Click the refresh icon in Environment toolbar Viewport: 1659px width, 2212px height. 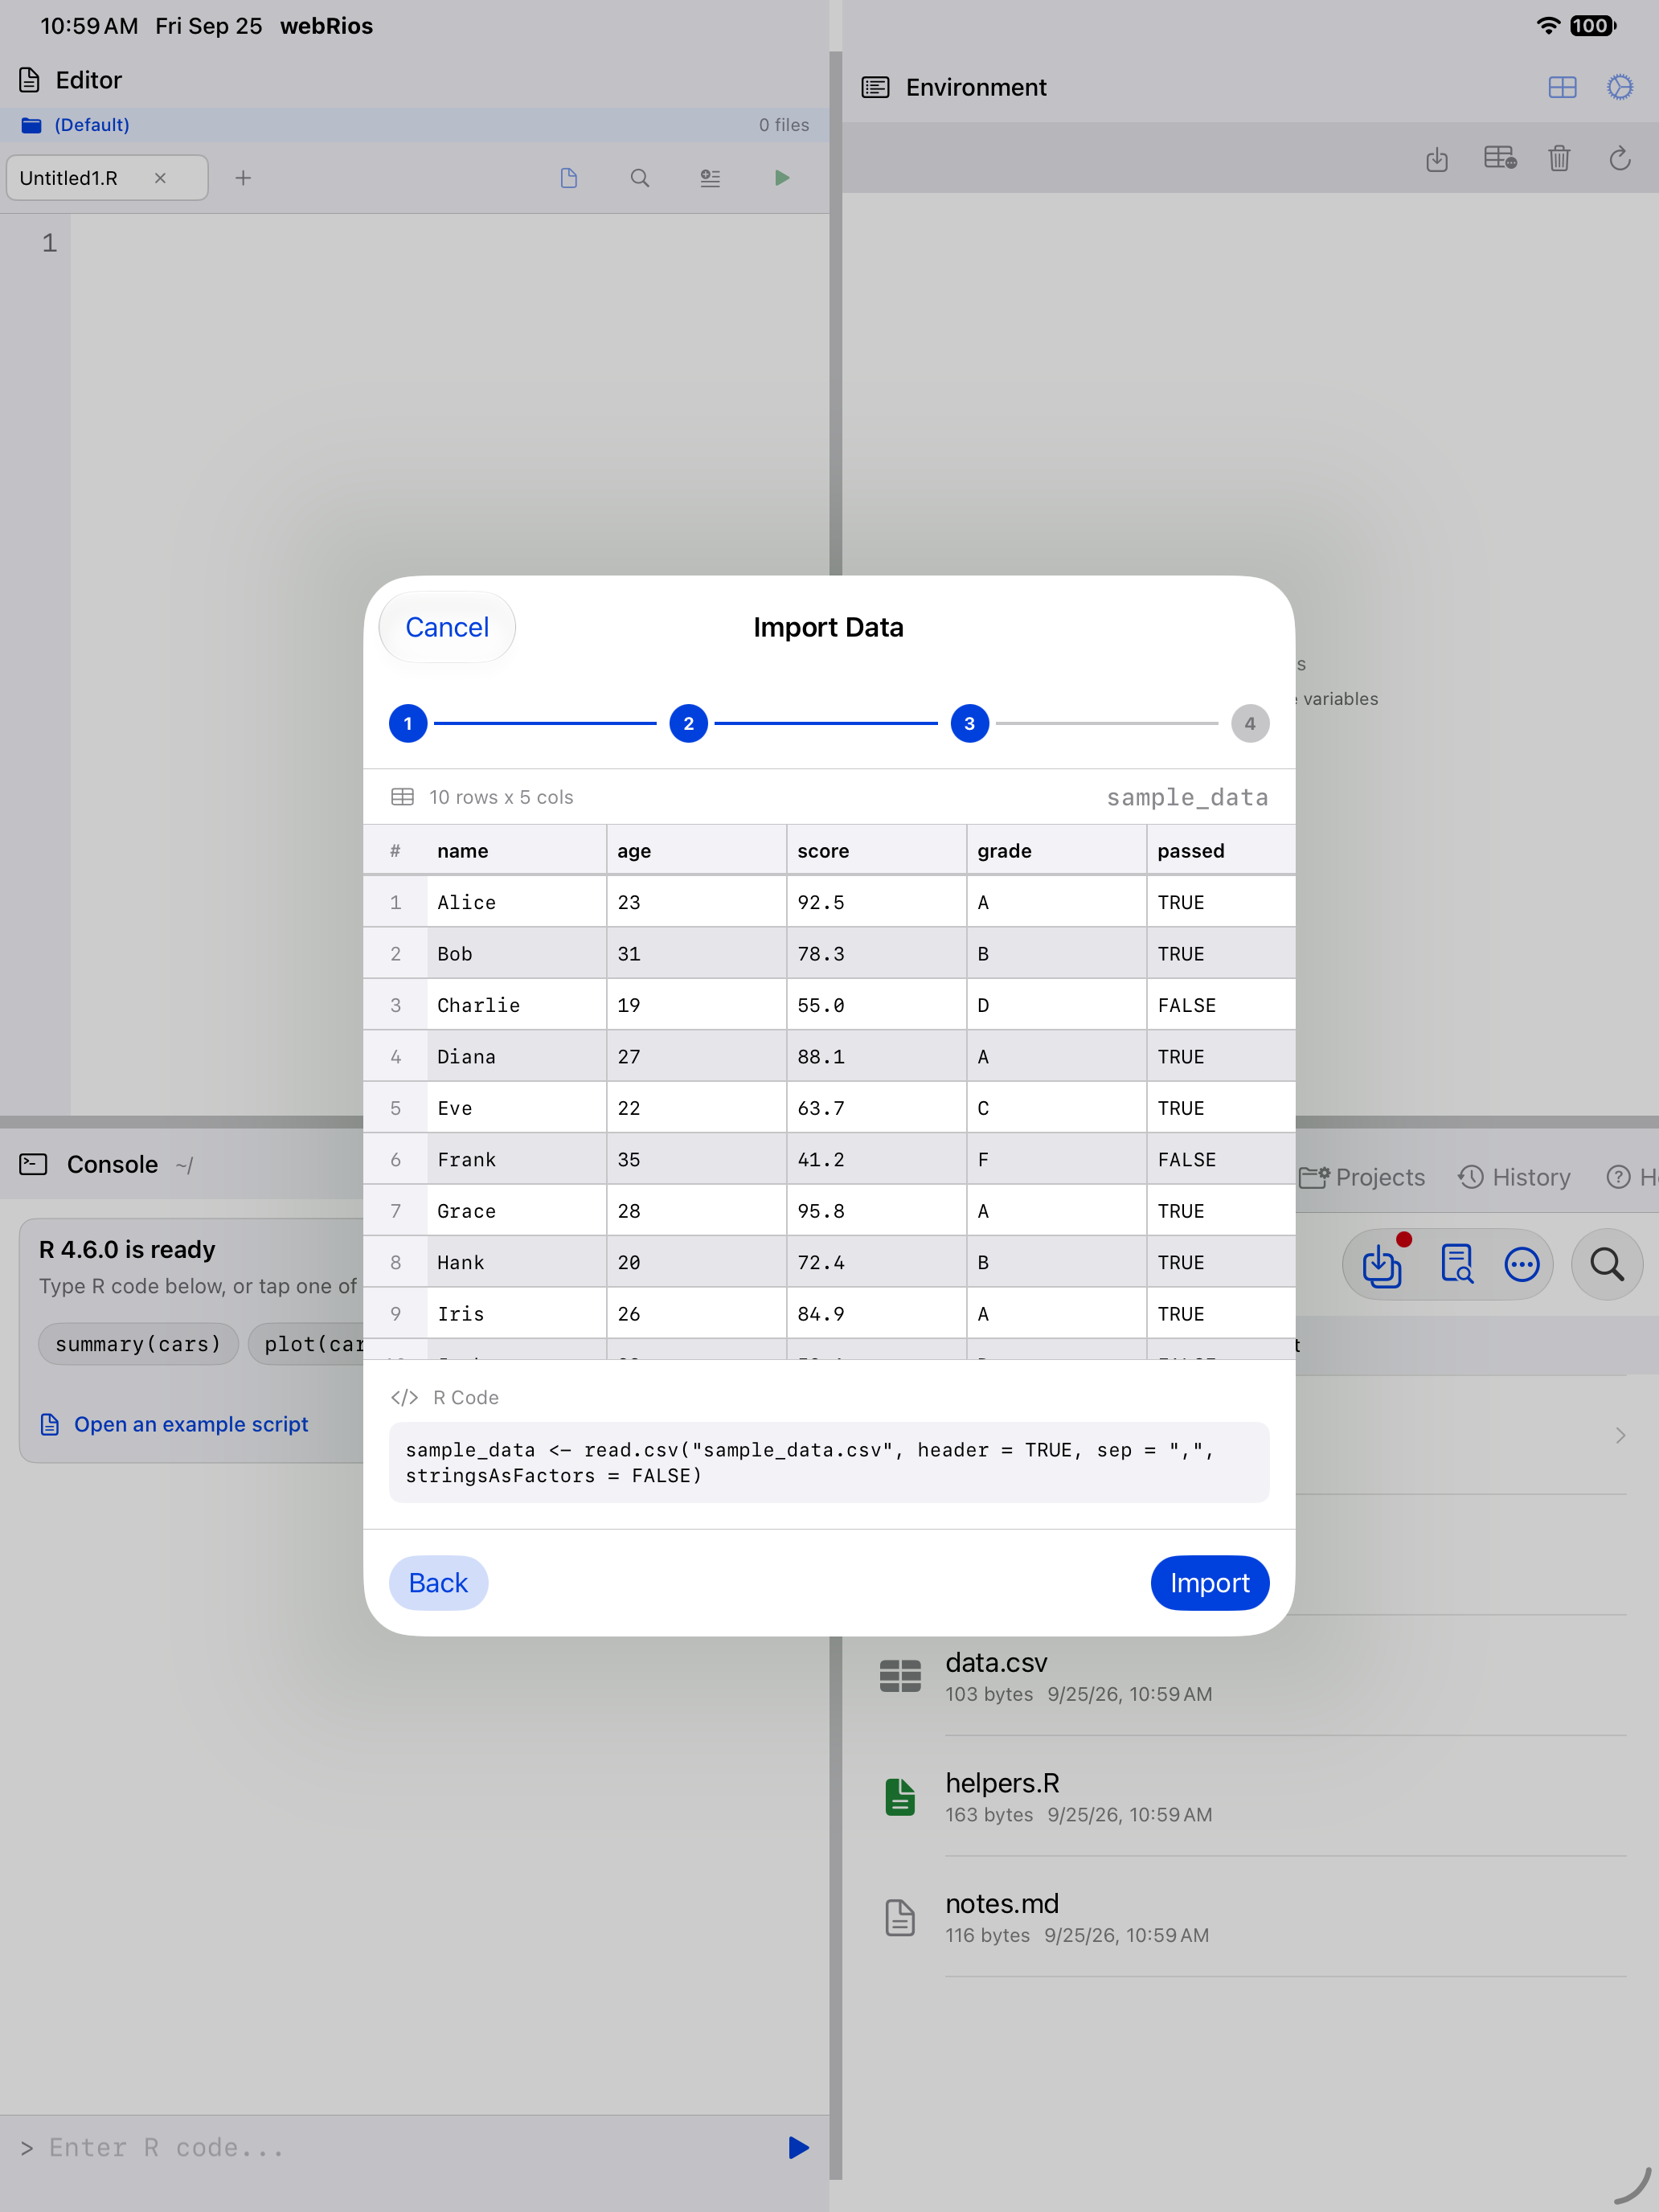click(x=1620, y=158)
